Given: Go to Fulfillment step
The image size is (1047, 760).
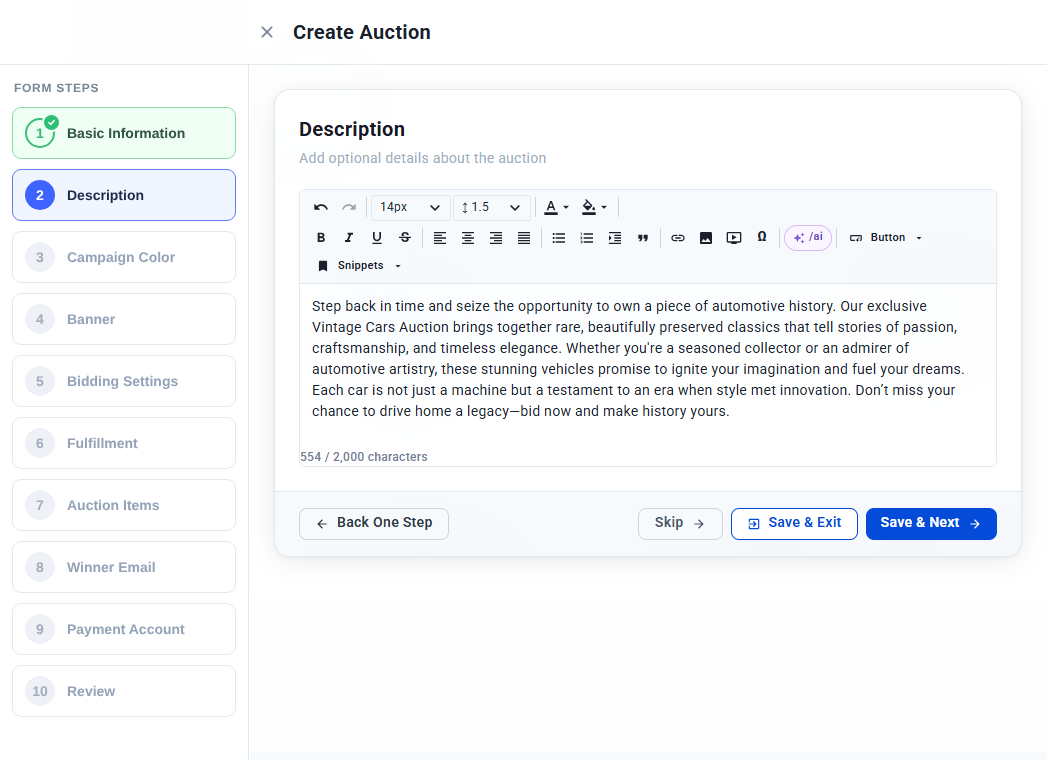Looking at the screenshot, I should pyautogui.click(x=124, y=443).
